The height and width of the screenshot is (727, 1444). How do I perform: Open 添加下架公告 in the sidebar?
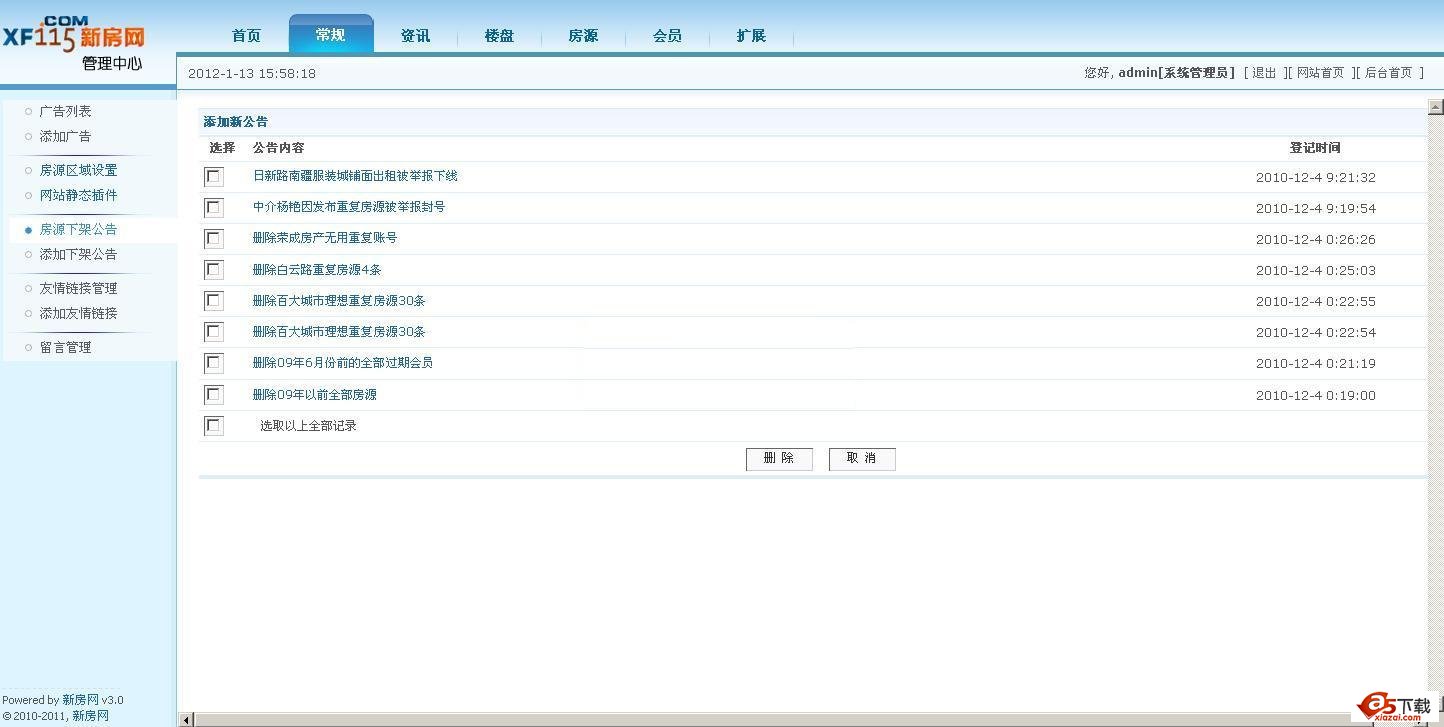pos(78,254)
